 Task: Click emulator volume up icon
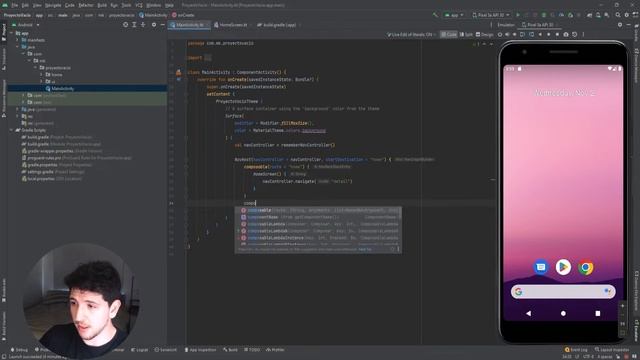[507, 35]
